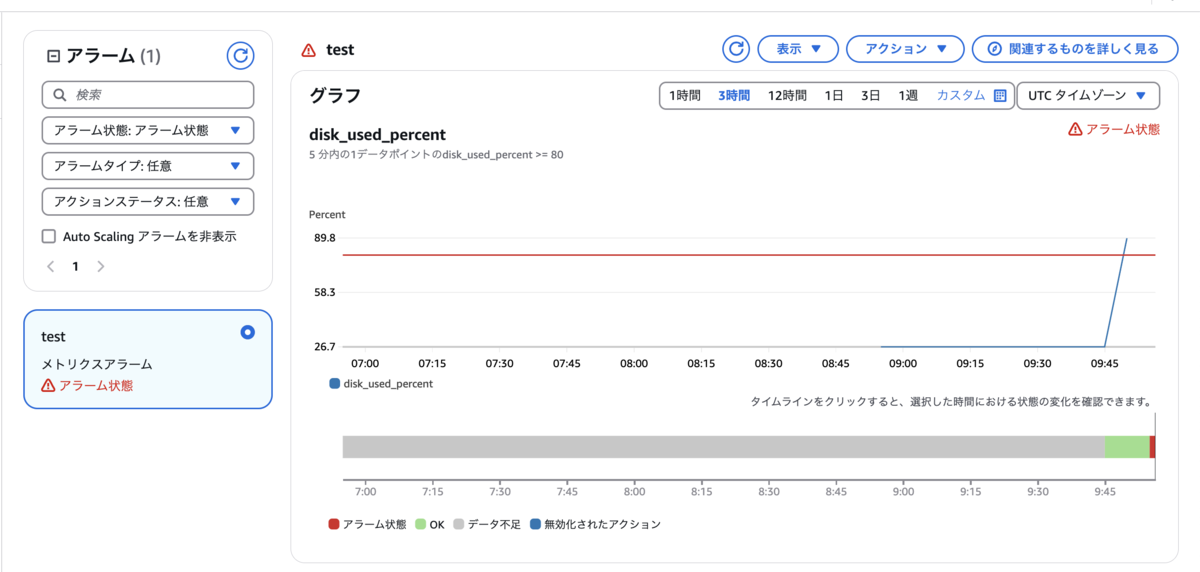Open the アクションステータス: 任意 dropdown
The image size is (1200, 572).
(148, 201)
